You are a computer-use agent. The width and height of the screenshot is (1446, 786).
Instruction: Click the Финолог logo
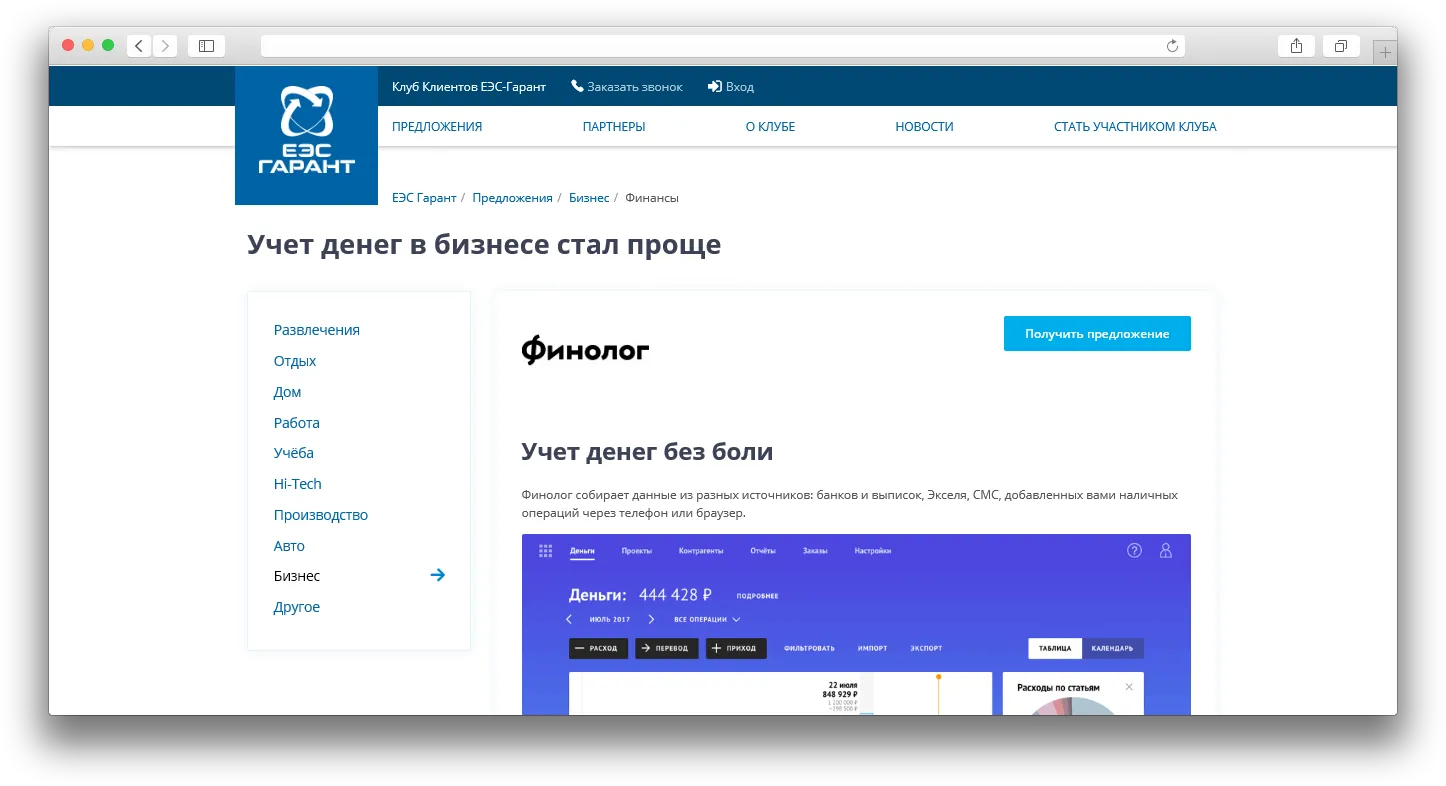tap(585, 349)
